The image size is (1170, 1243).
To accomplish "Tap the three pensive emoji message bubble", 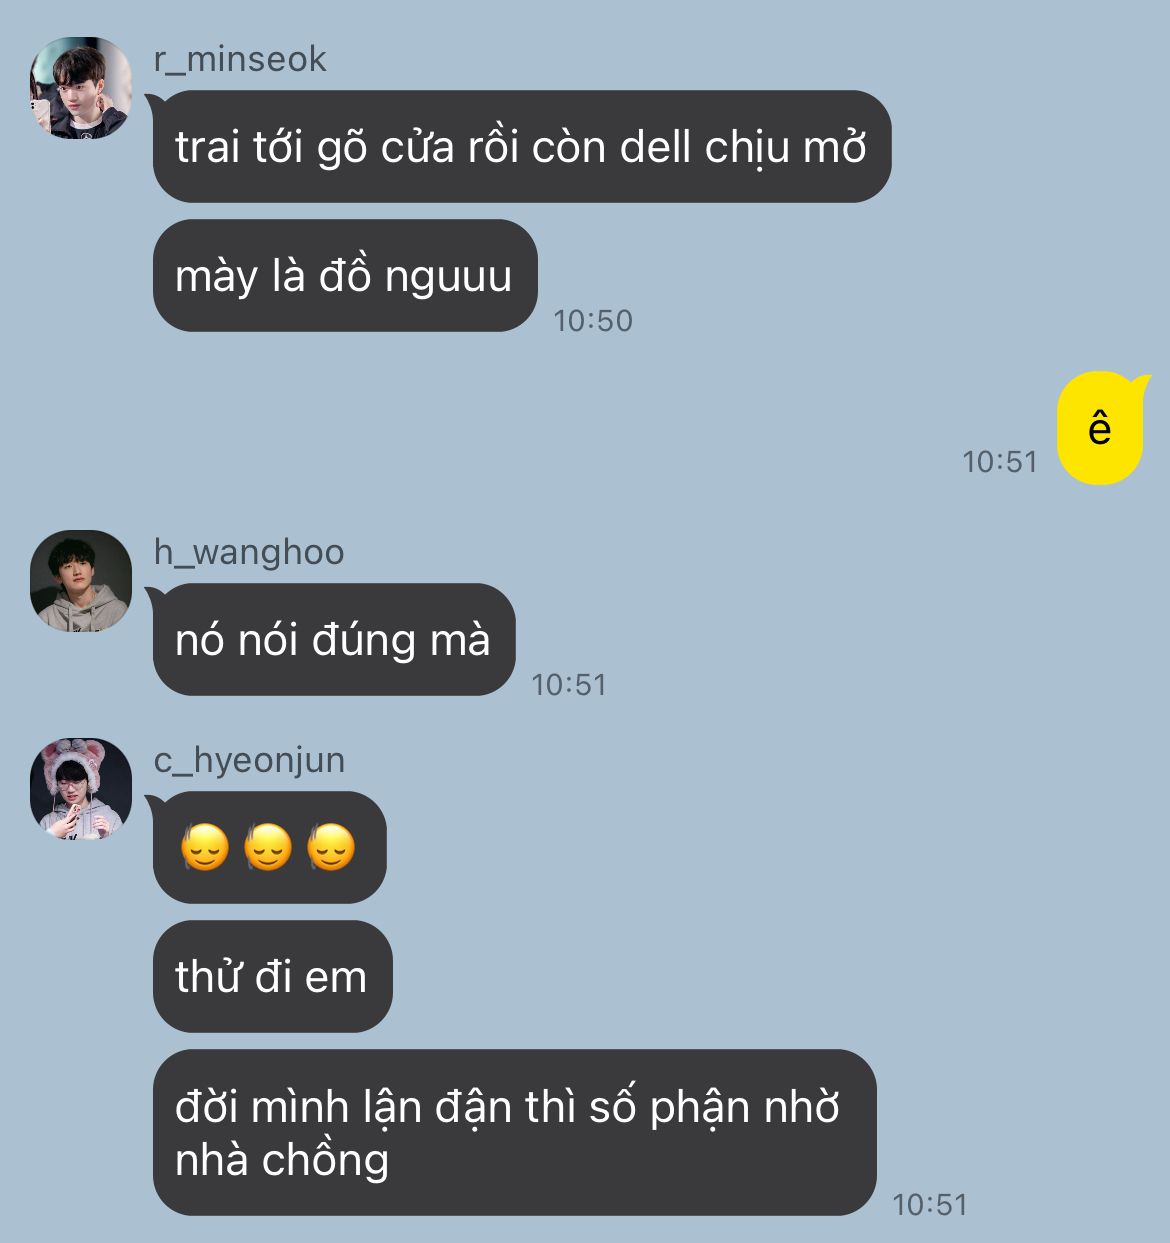I will pos(269,848).
